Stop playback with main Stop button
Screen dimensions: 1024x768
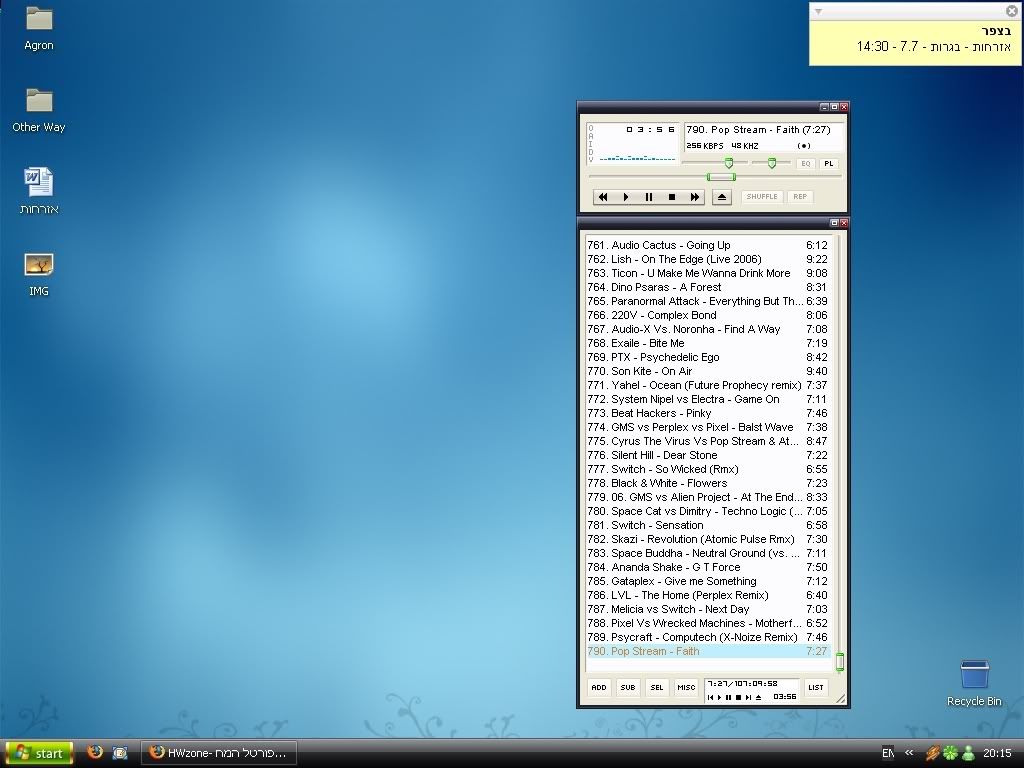[671, 197]
